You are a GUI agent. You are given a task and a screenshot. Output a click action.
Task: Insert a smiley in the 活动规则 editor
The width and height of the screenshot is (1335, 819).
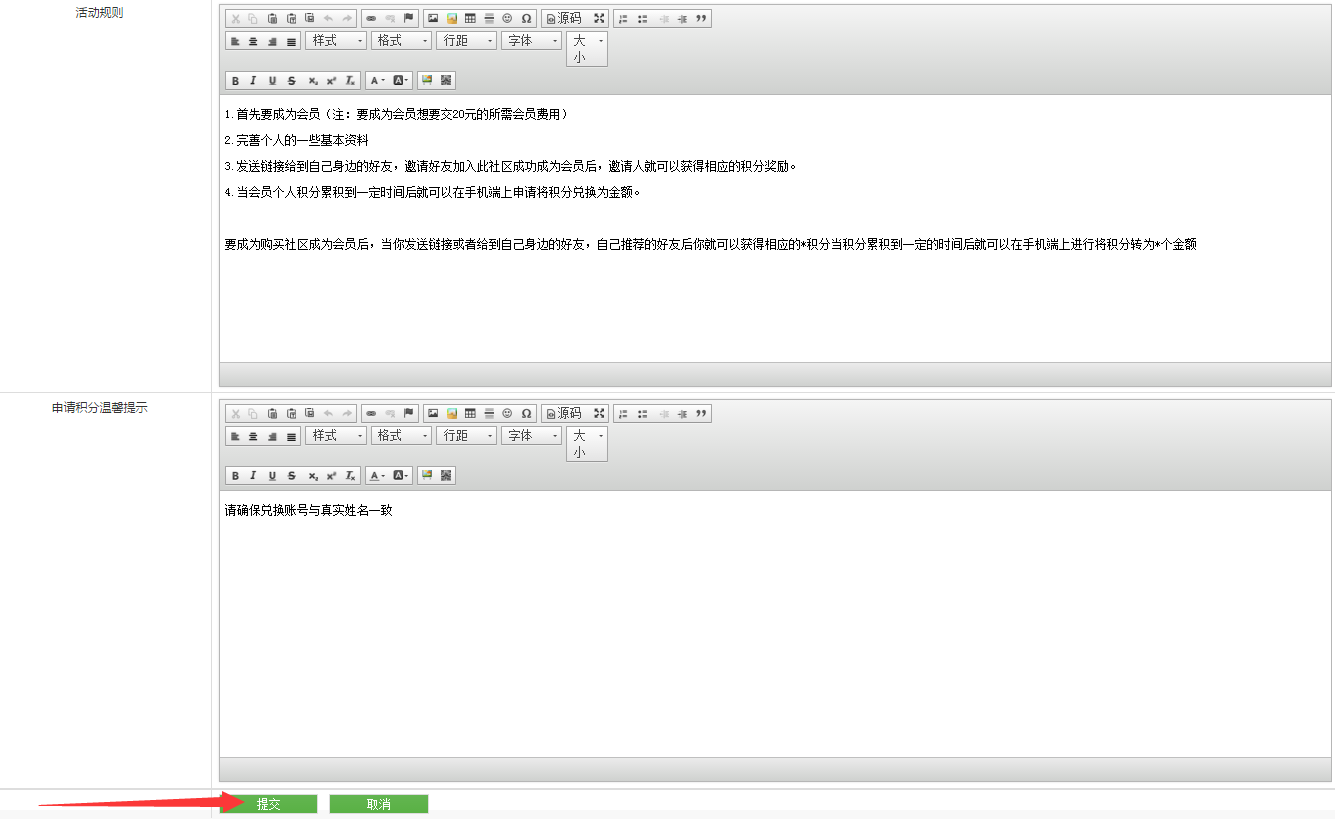507,19
